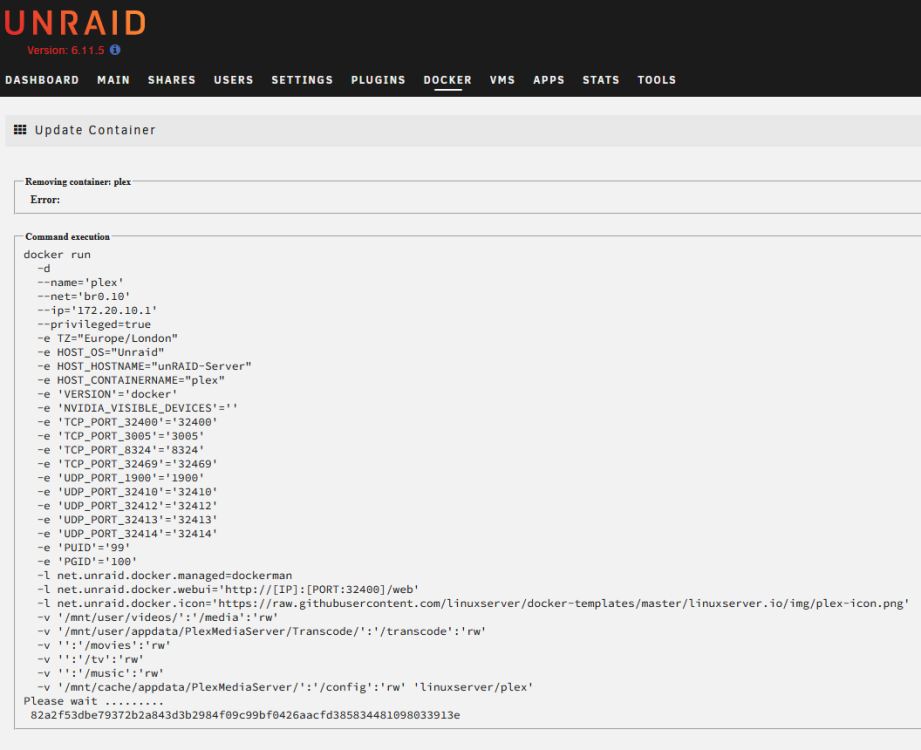Open the Dashboard tab
Image resolution: width=921 pixels, height=750 pixels.
tap(42, 80)
